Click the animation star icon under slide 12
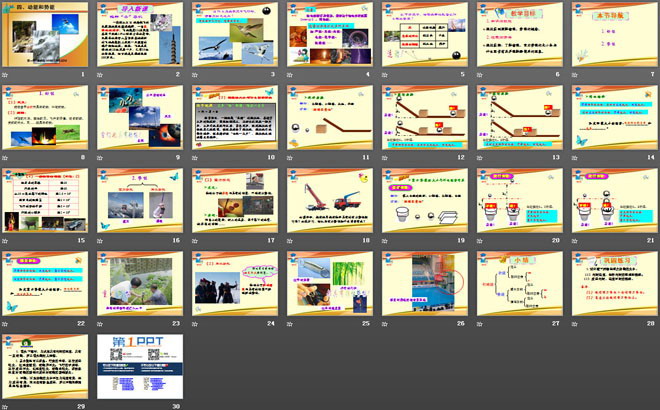The image size is (660, 410). [385, 157]
